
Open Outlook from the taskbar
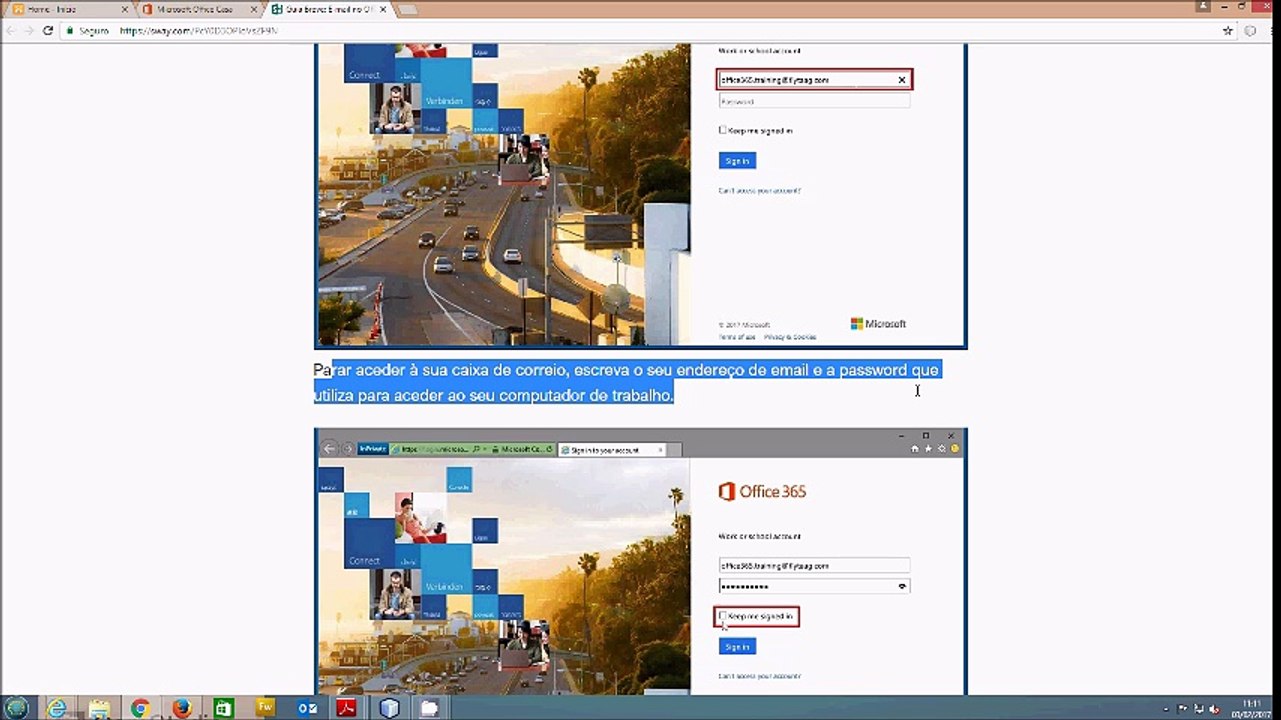click(307, 708)
